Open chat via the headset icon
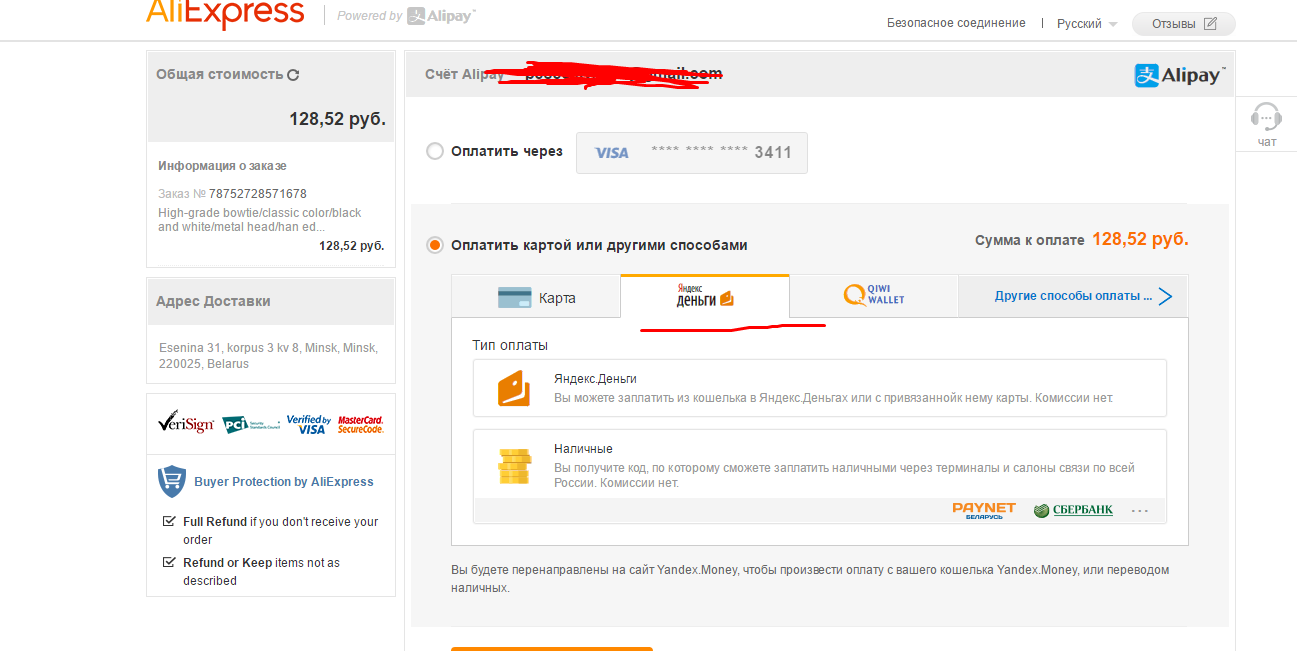Image resolution: width=1297 pixels, height=651 pixels. [1266, 117]
